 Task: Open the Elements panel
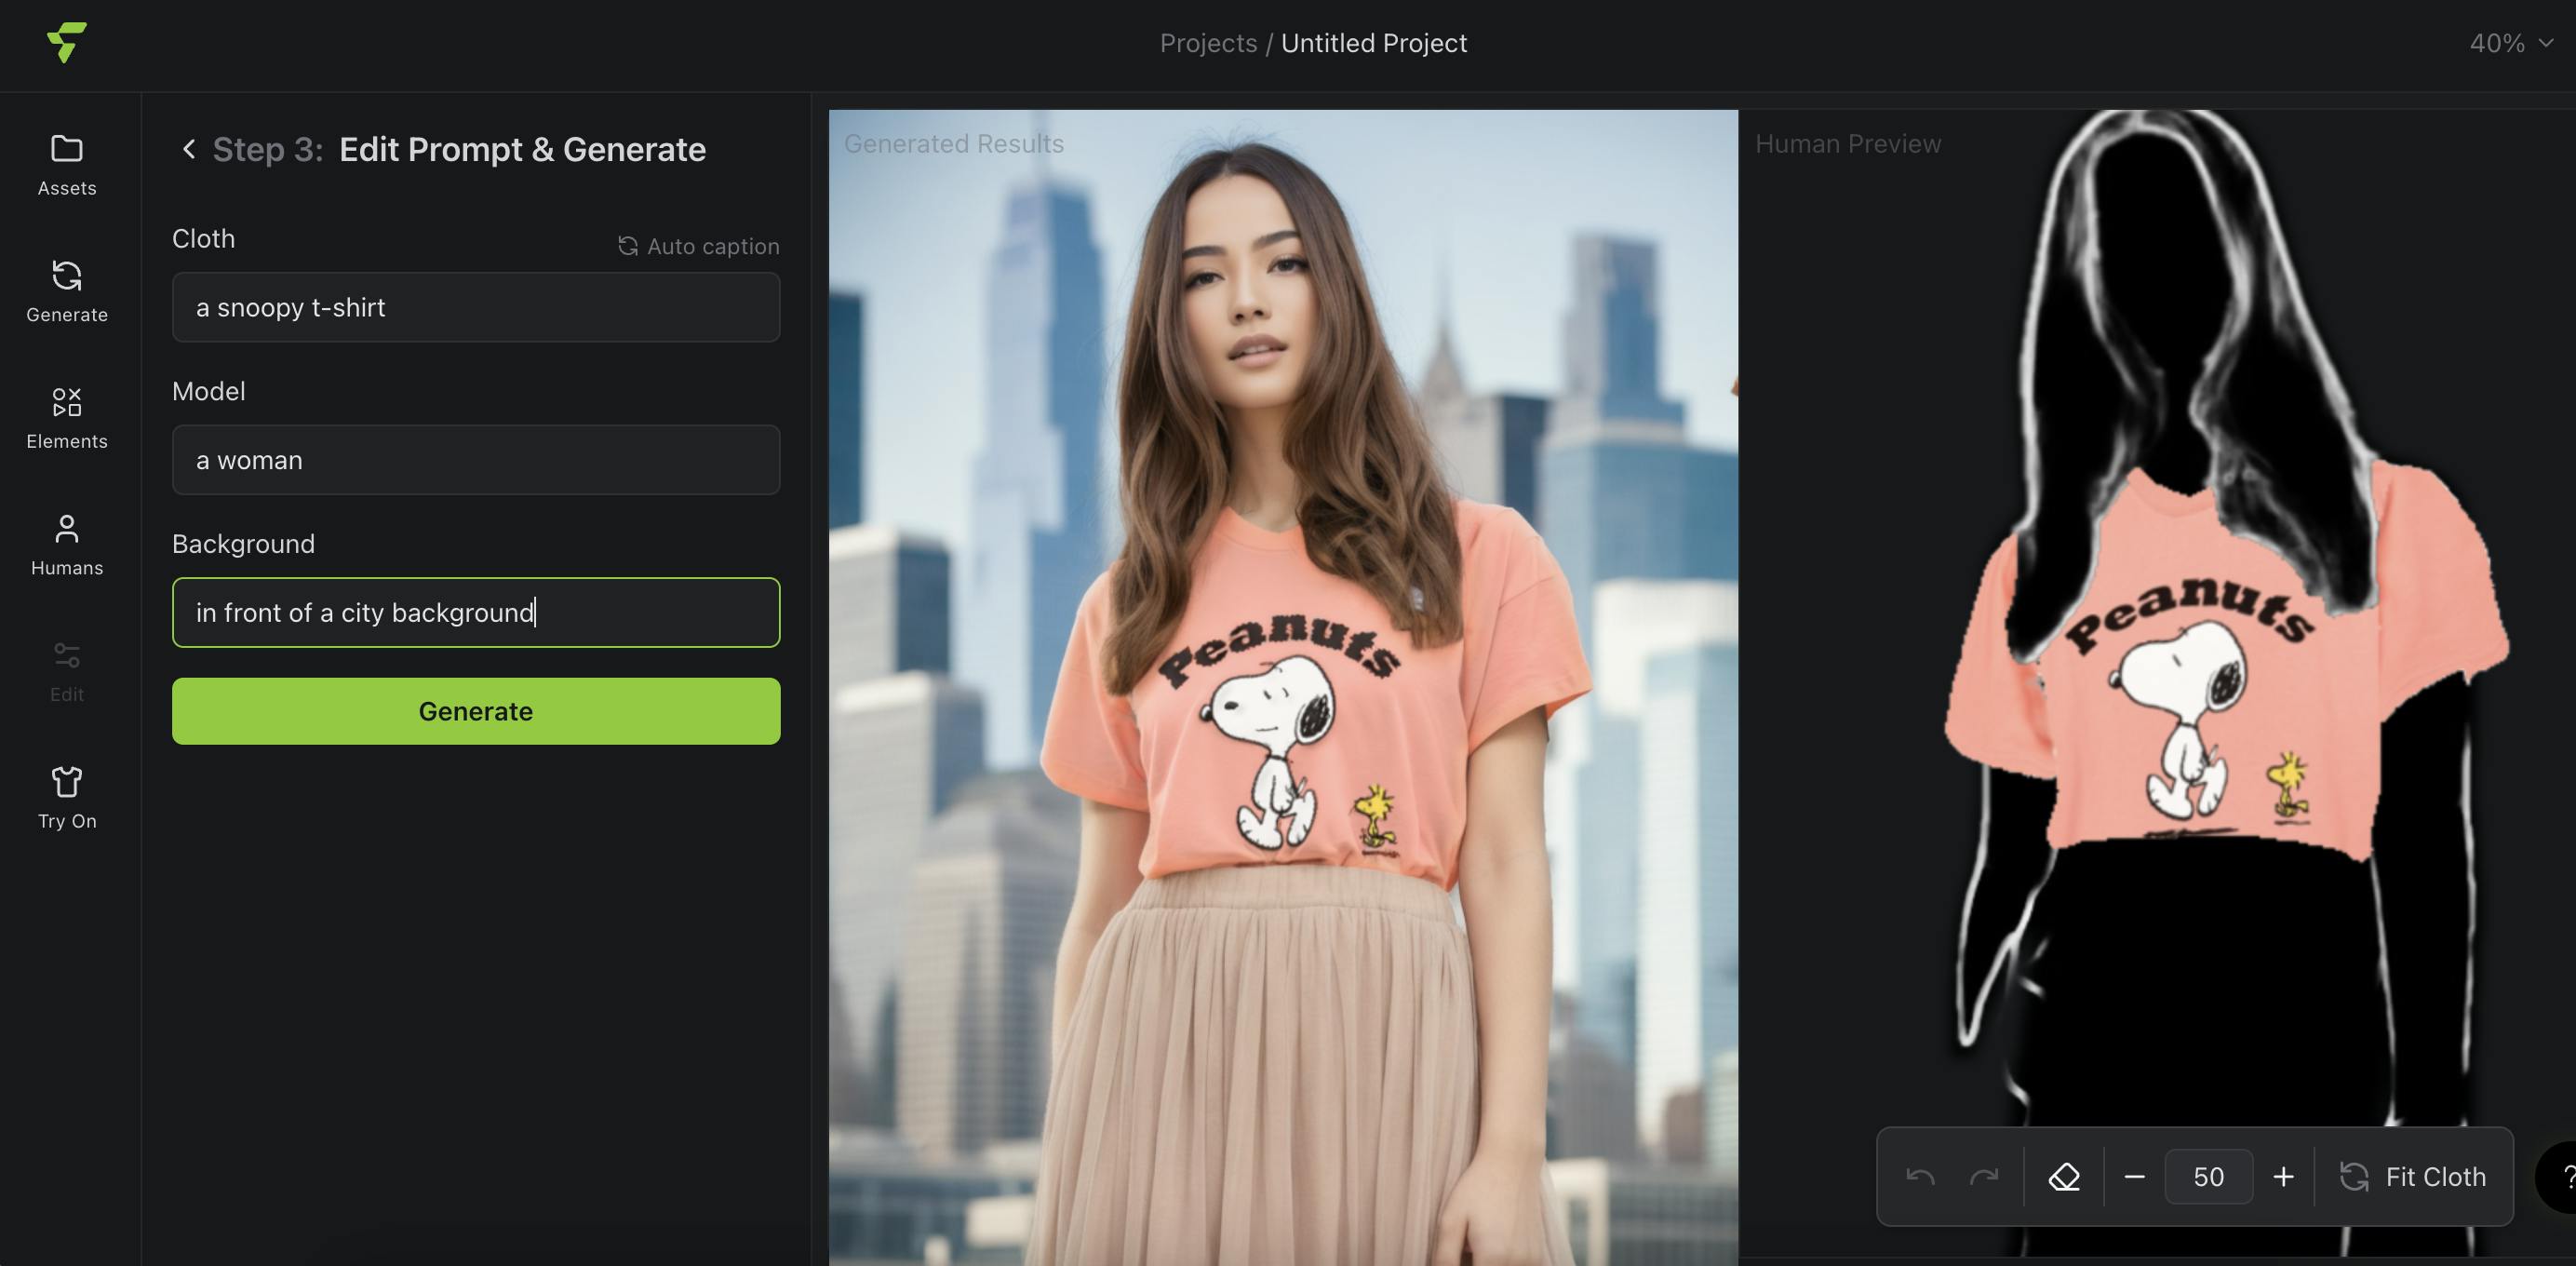tap(67, 417)
